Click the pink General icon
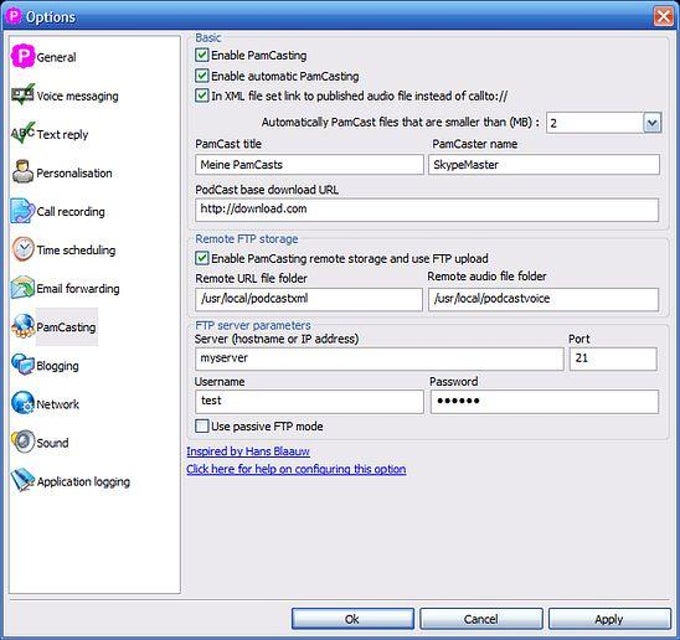 (x=23, y=56)
